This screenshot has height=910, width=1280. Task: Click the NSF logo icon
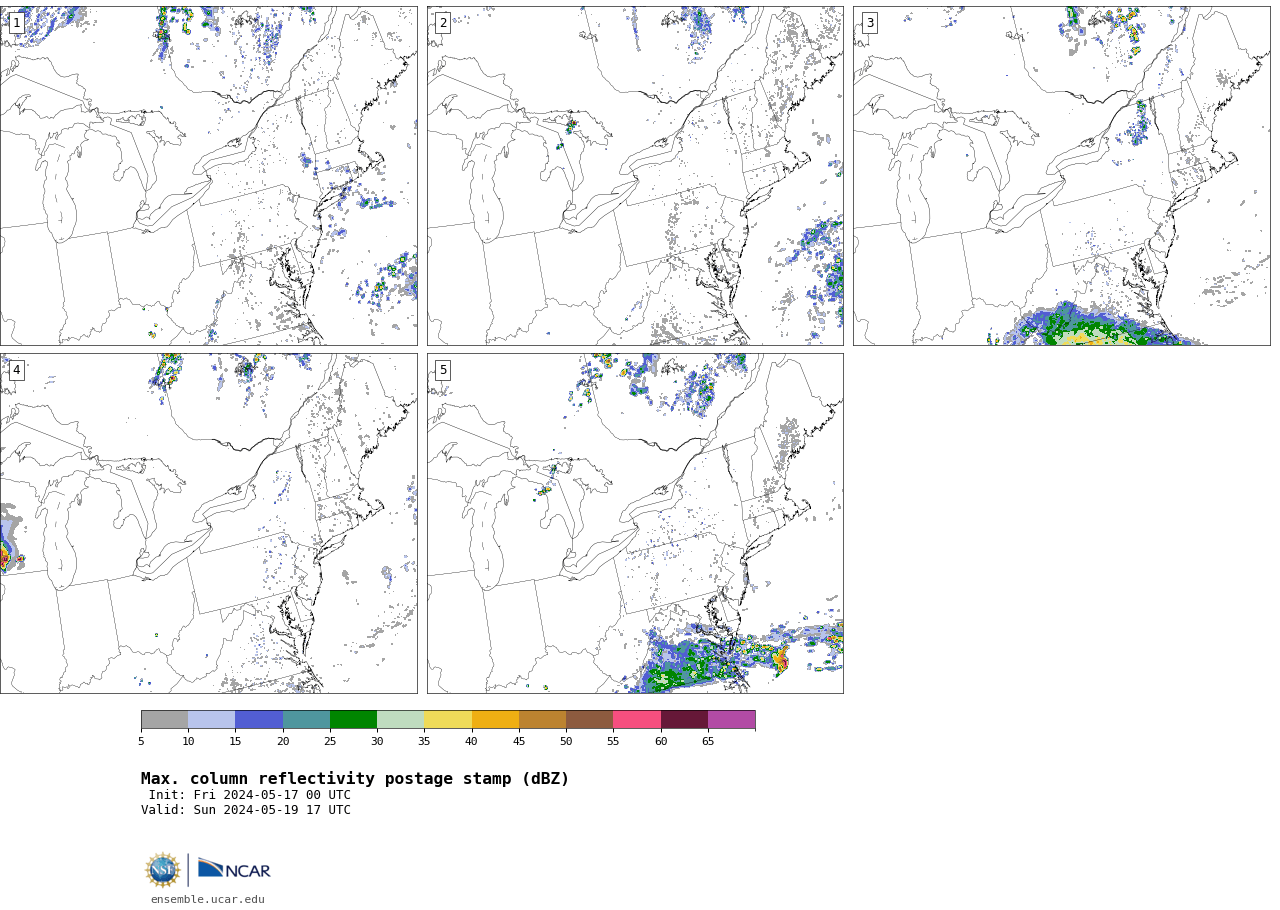pyautogui.click(x=162, y=870)
